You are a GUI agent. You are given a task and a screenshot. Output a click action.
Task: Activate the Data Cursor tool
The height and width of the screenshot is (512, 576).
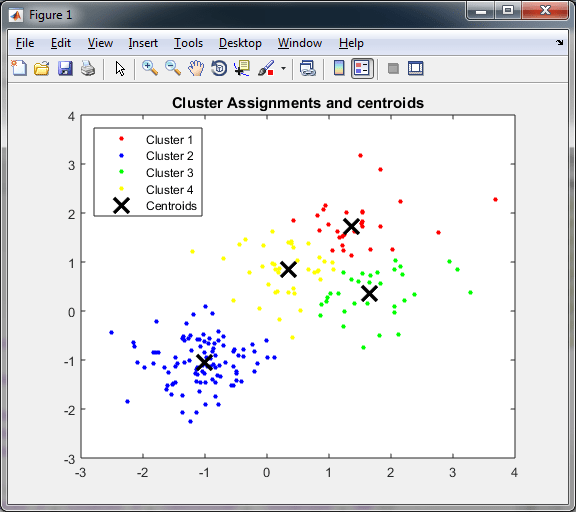coord(242,68)
